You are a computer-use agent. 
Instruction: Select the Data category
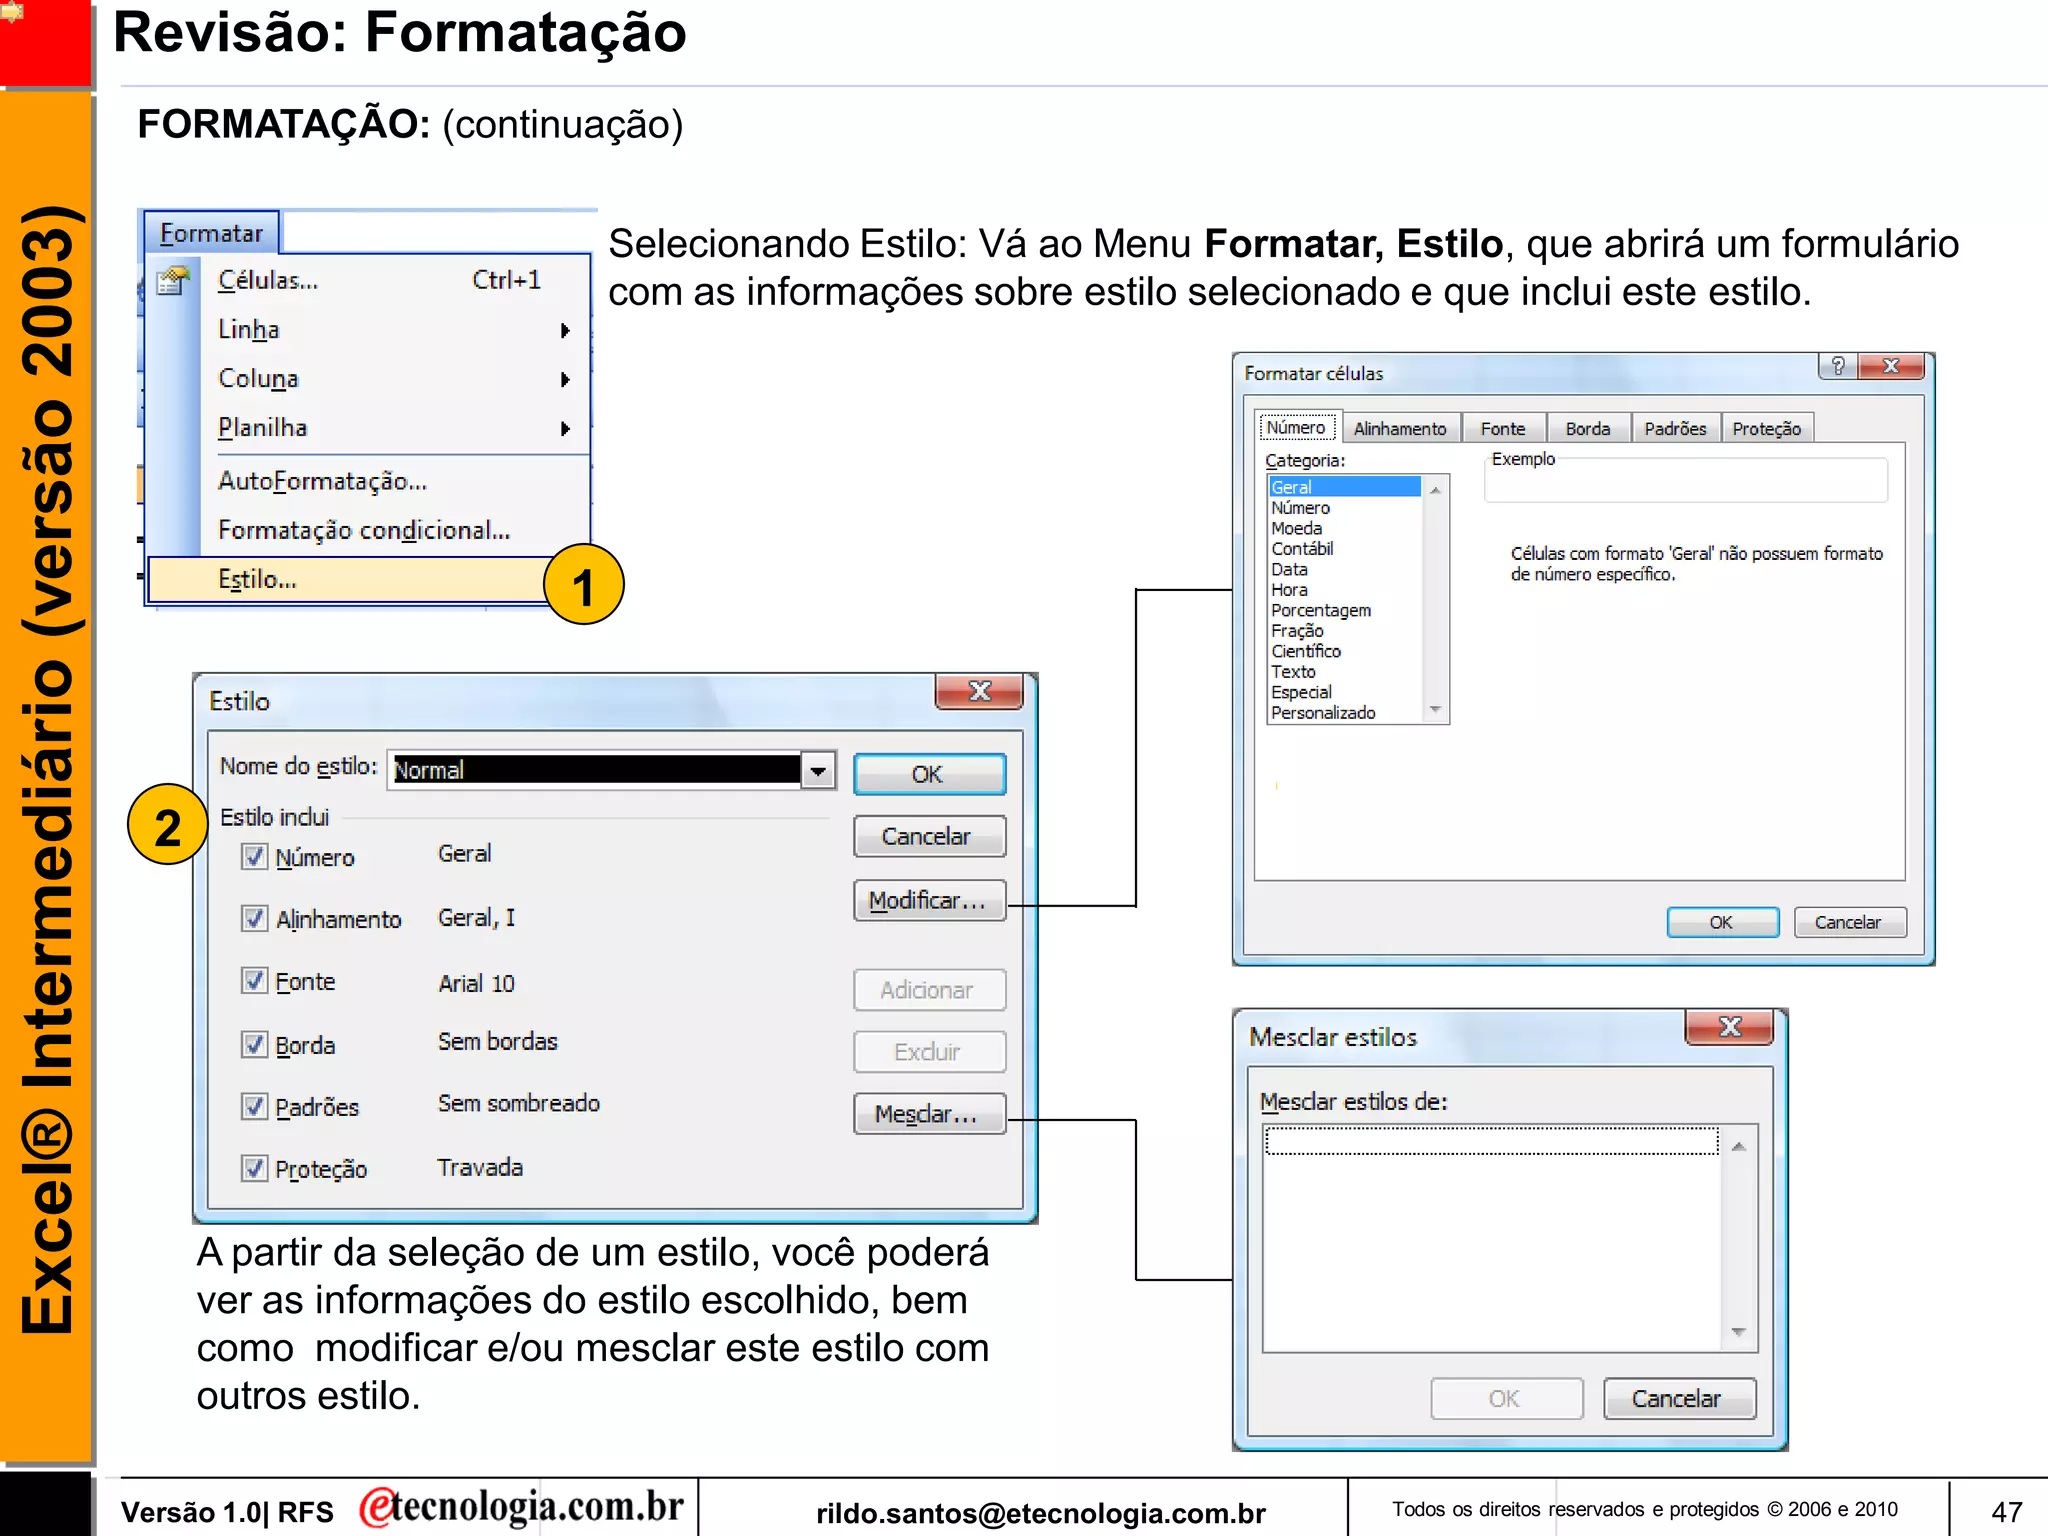[1344, 569]
